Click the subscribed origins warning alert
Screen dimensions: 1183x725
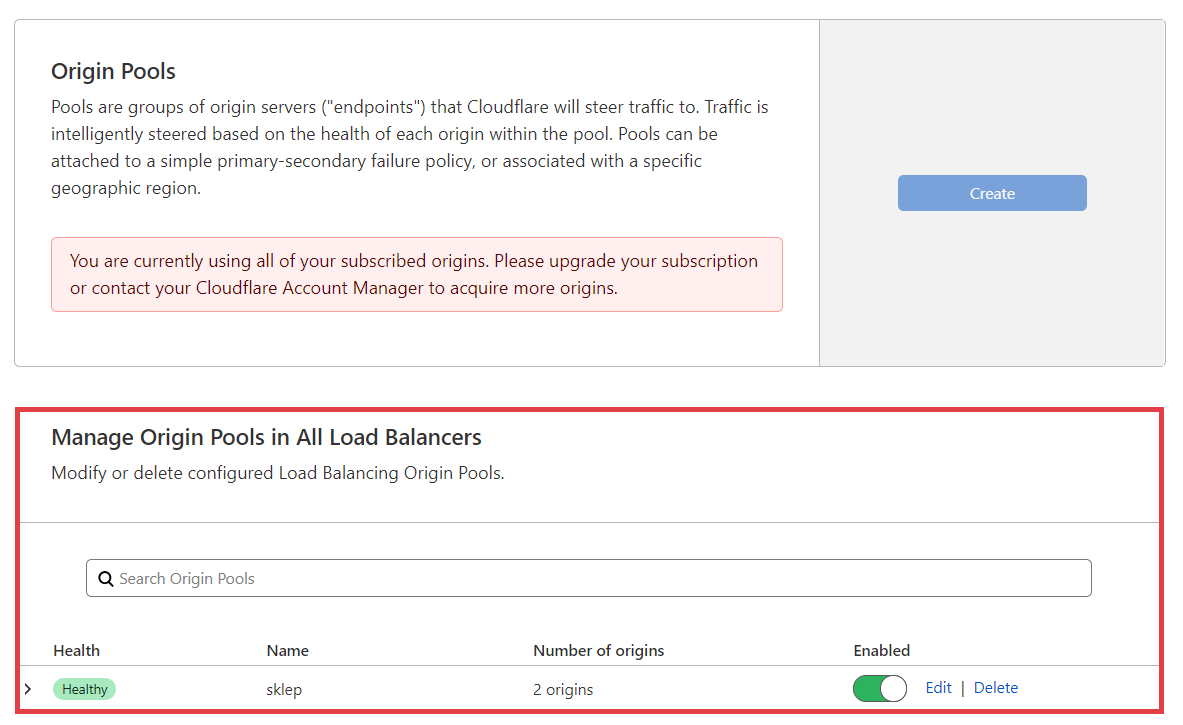(x=416, y=275)
